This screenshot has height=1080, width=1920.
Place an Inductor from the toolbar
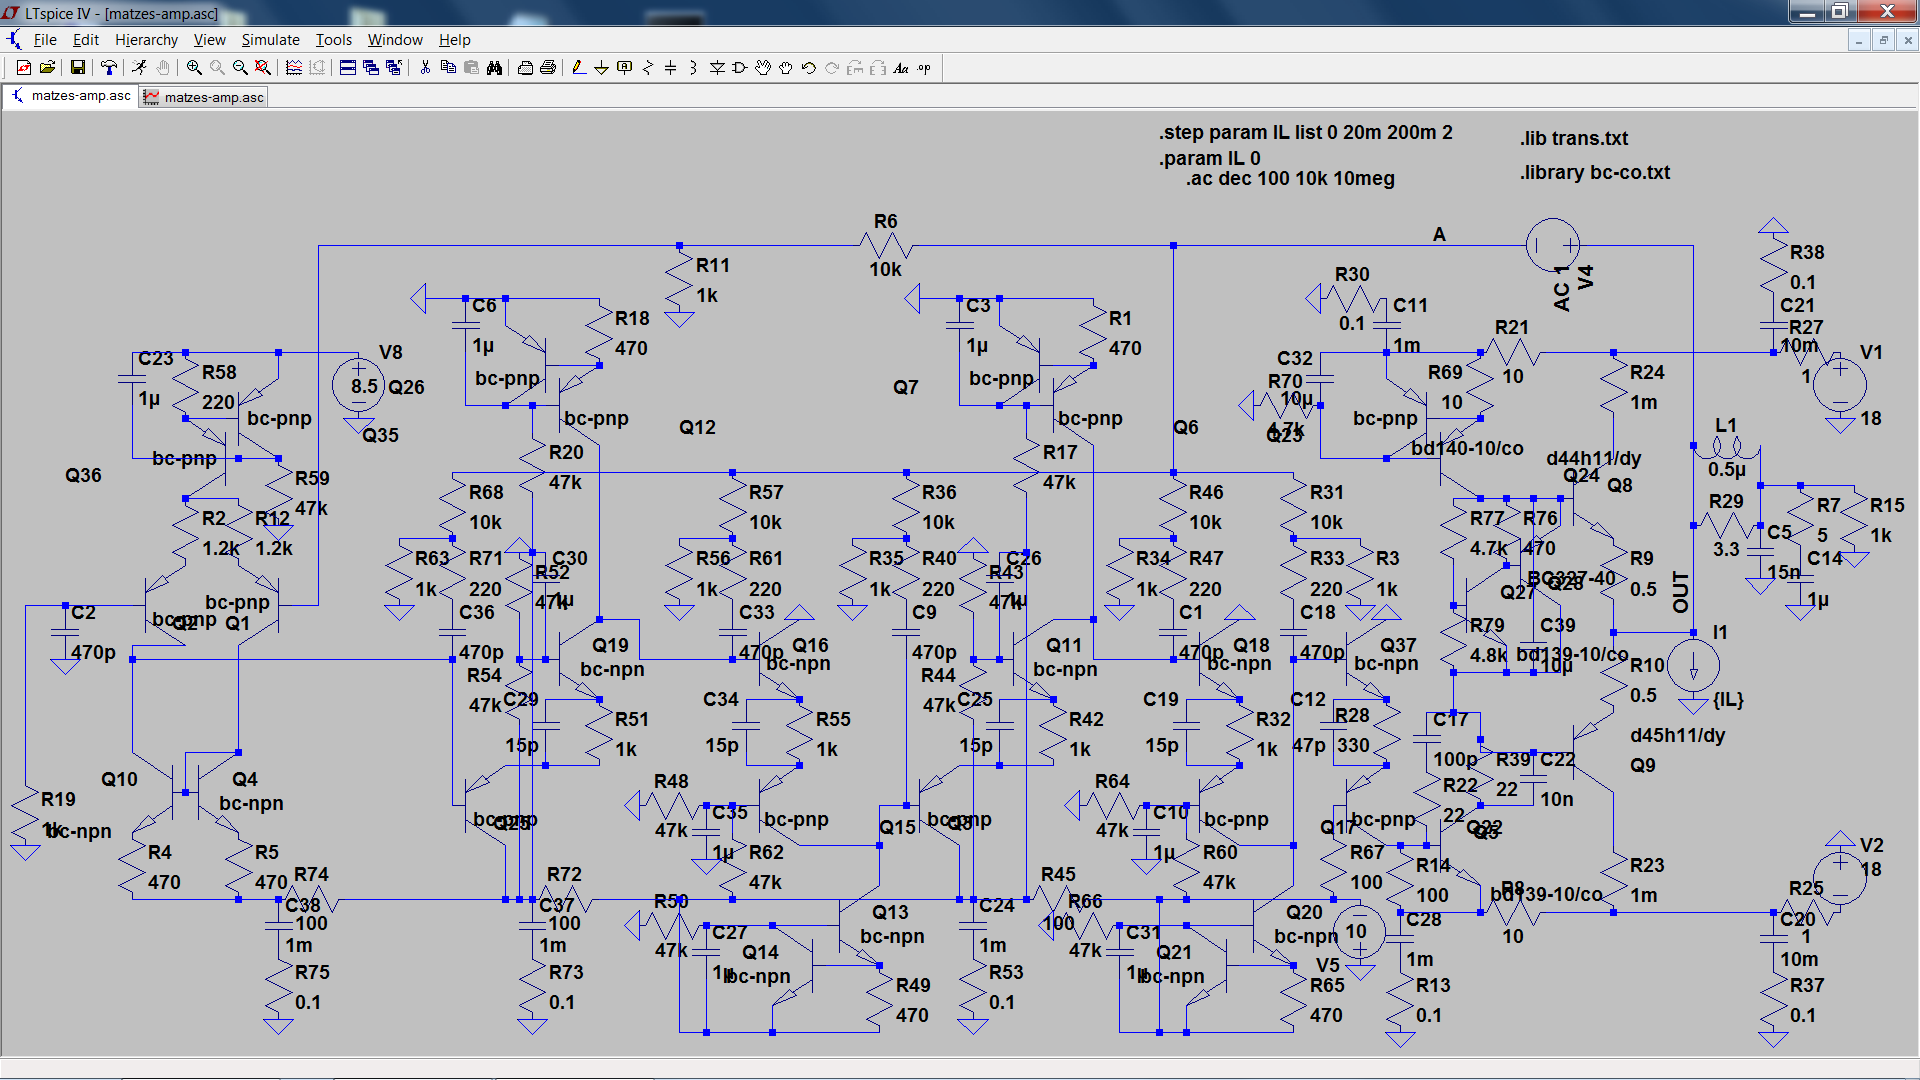[x=693, y=68]
